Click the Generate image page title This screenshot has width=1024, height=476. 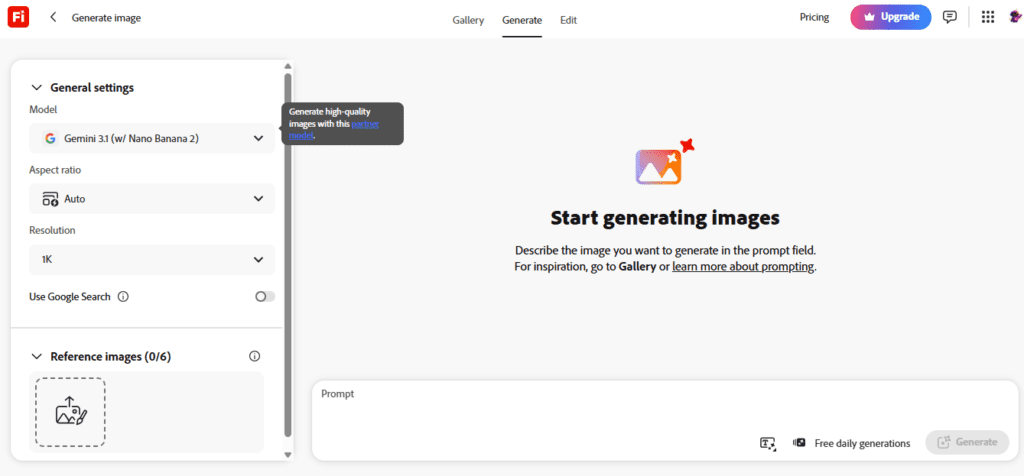click(106, 18)
